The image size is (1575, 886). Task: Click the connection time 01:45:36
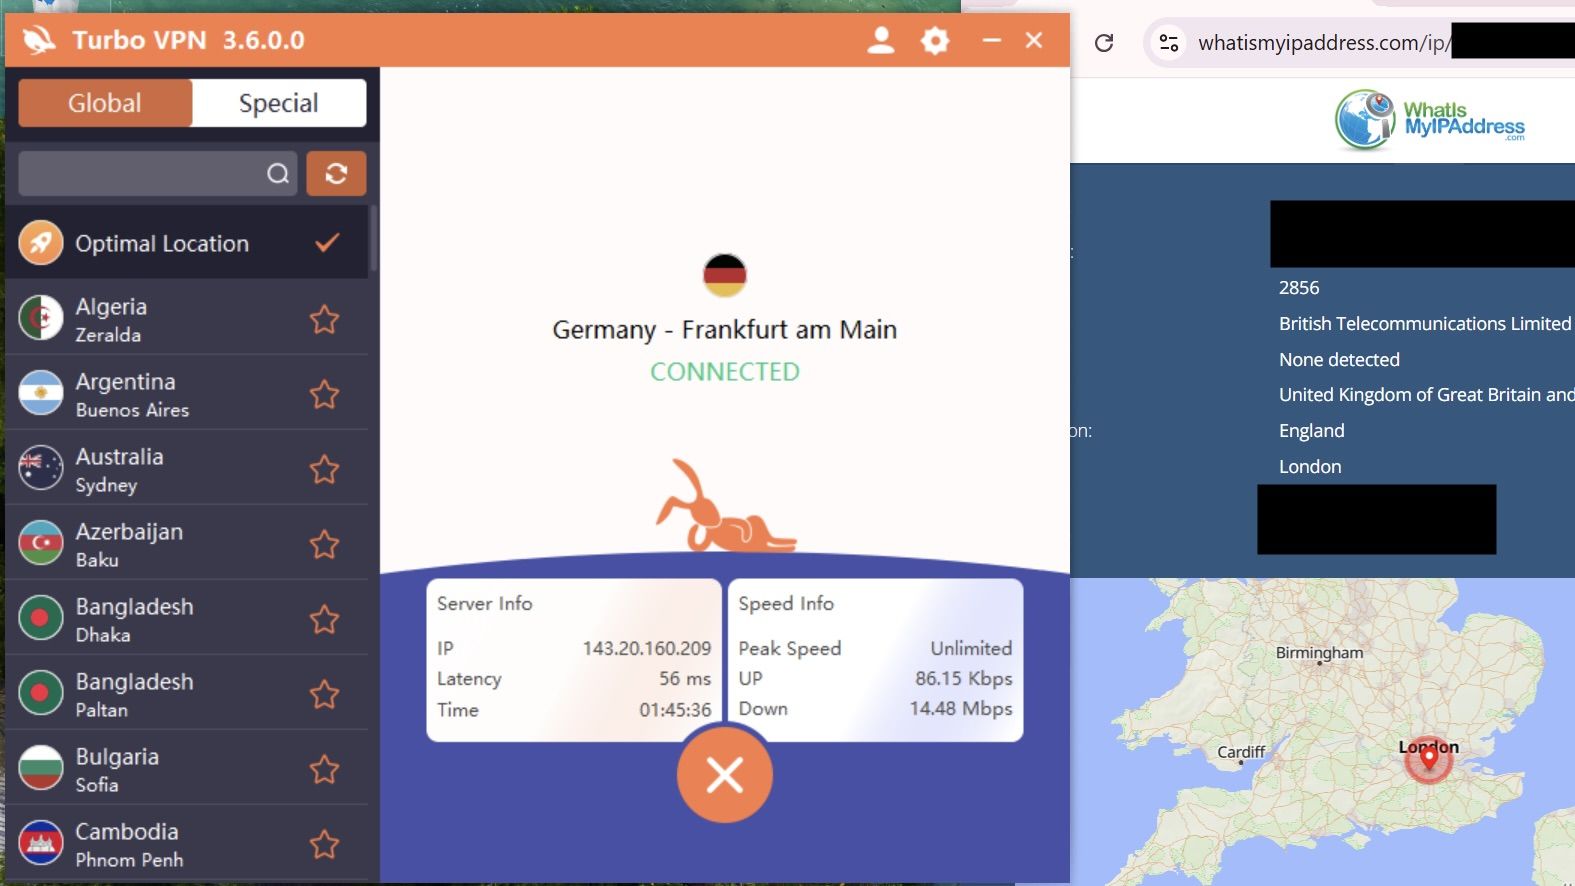675,709
